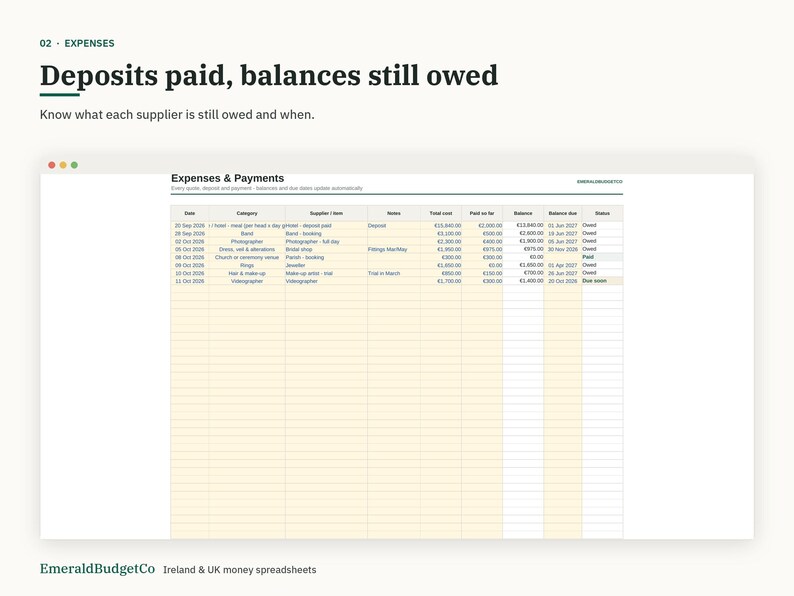Click the 01 Jun 2027 balance due cell
794x596 pixels.
[x=563, y=225]
